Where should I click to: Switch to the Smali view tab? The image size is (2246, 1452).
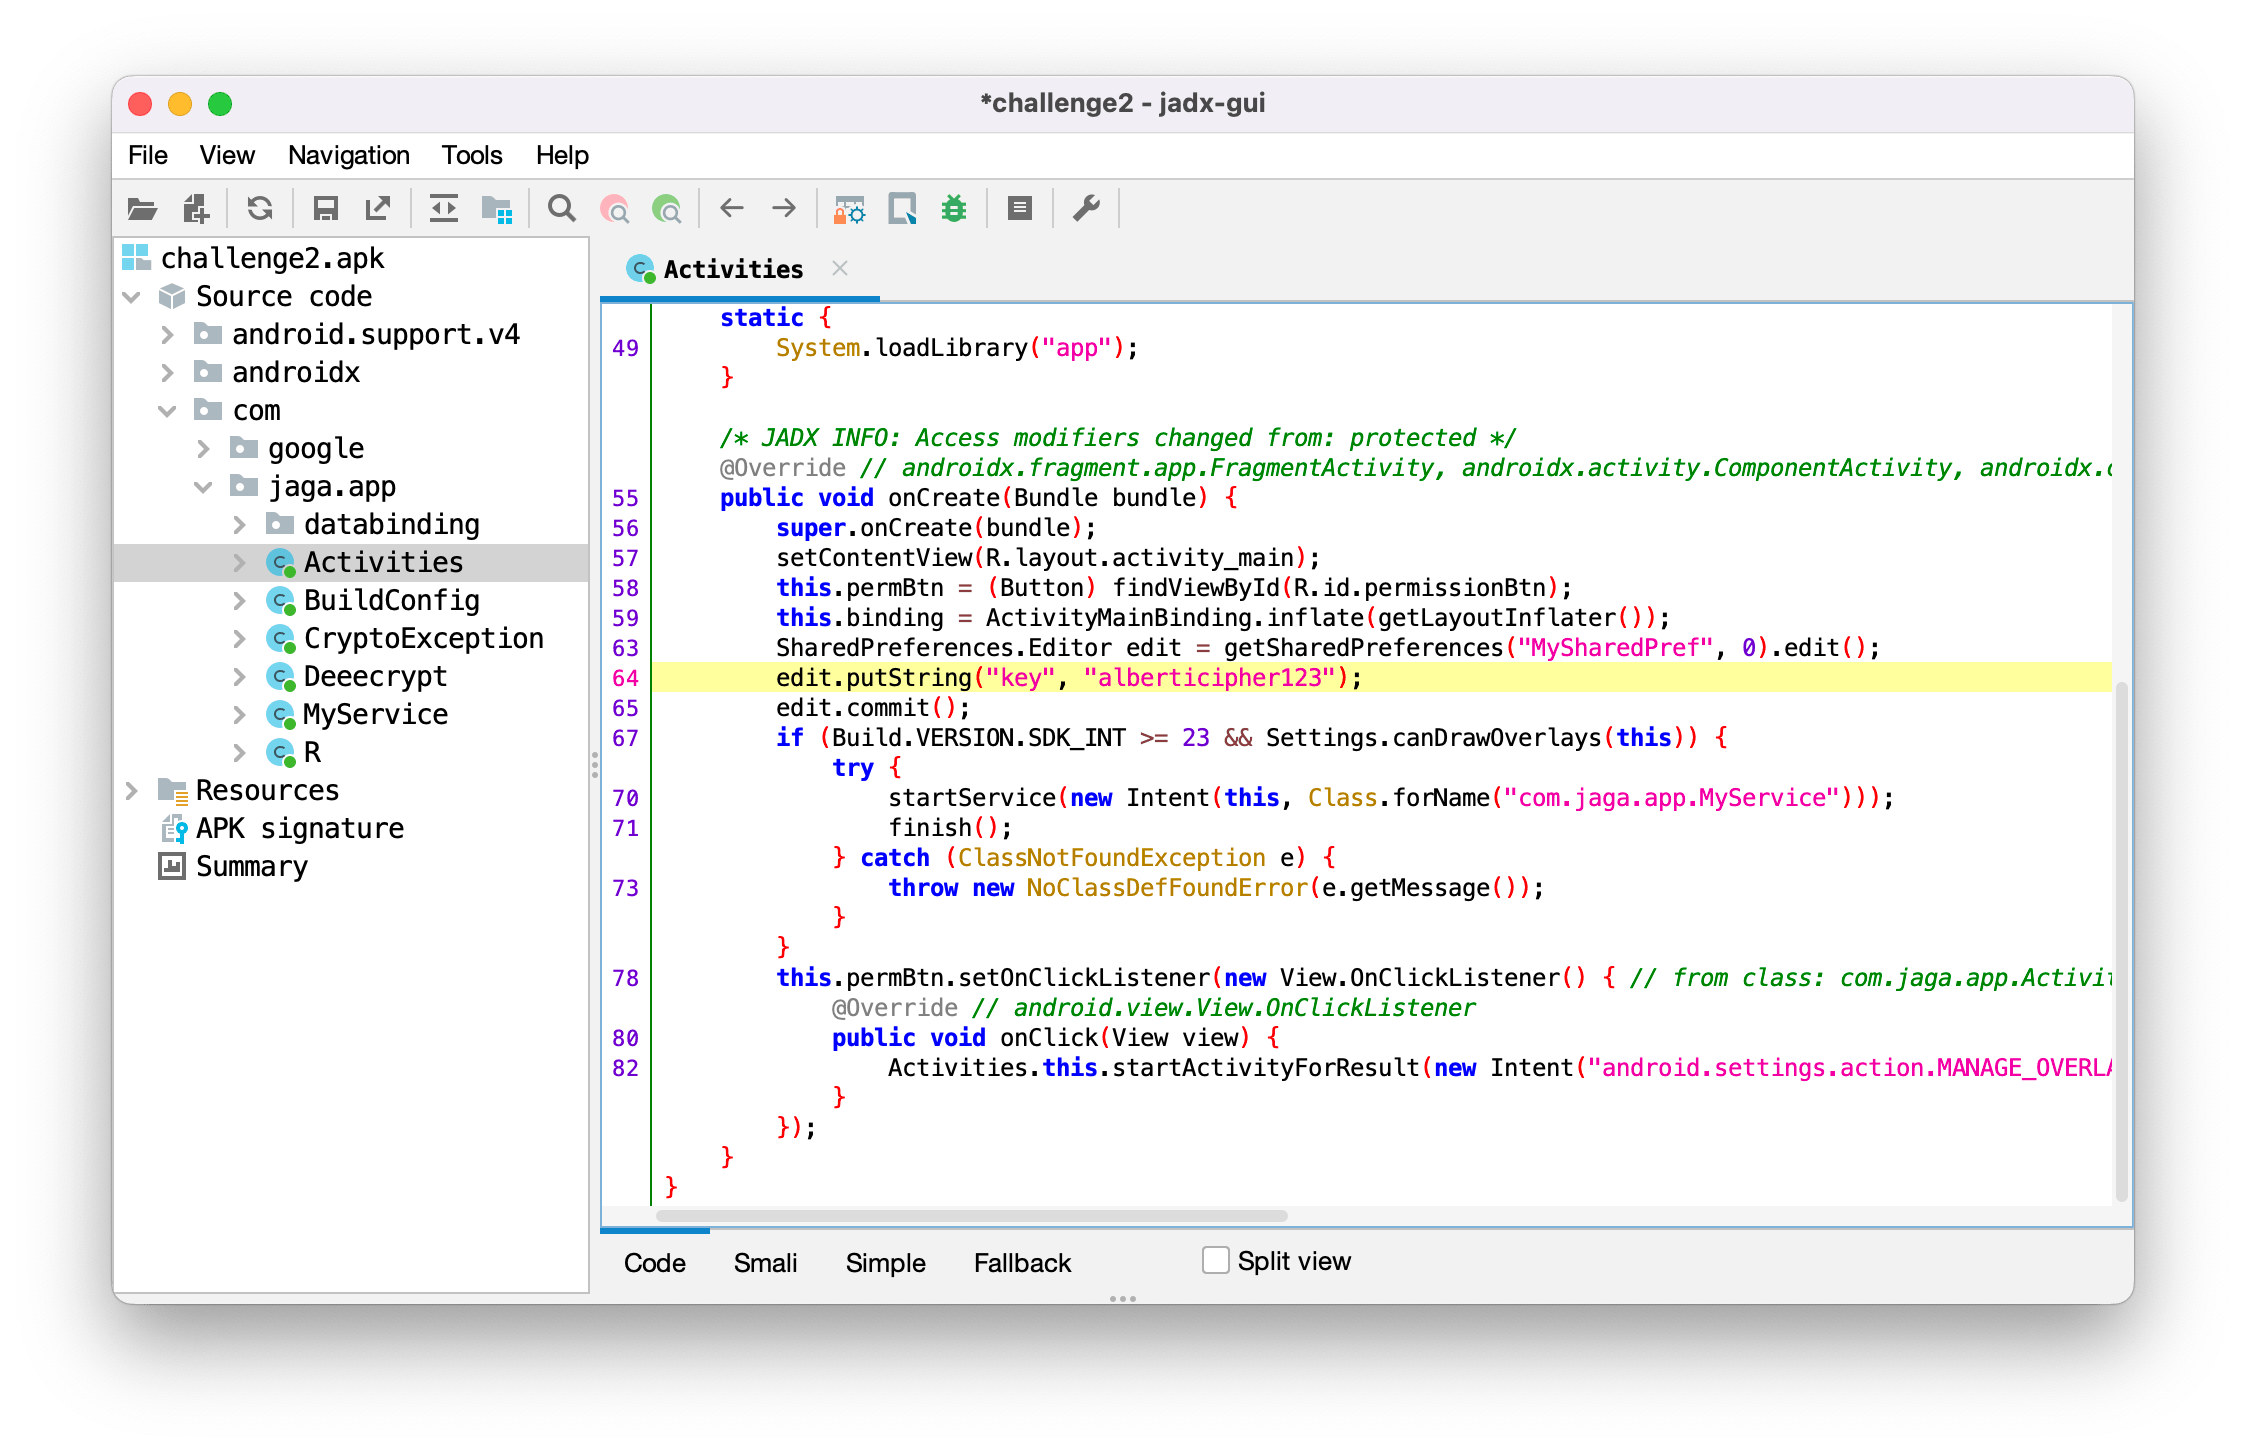point(765,1262)
